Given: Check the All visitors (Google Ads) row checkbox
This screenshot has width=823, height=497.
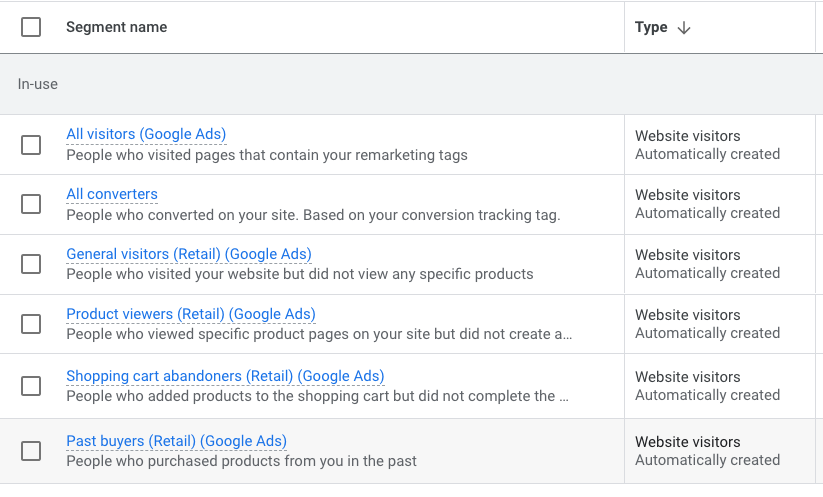Looking at the screenshot, I should [31, 145].
